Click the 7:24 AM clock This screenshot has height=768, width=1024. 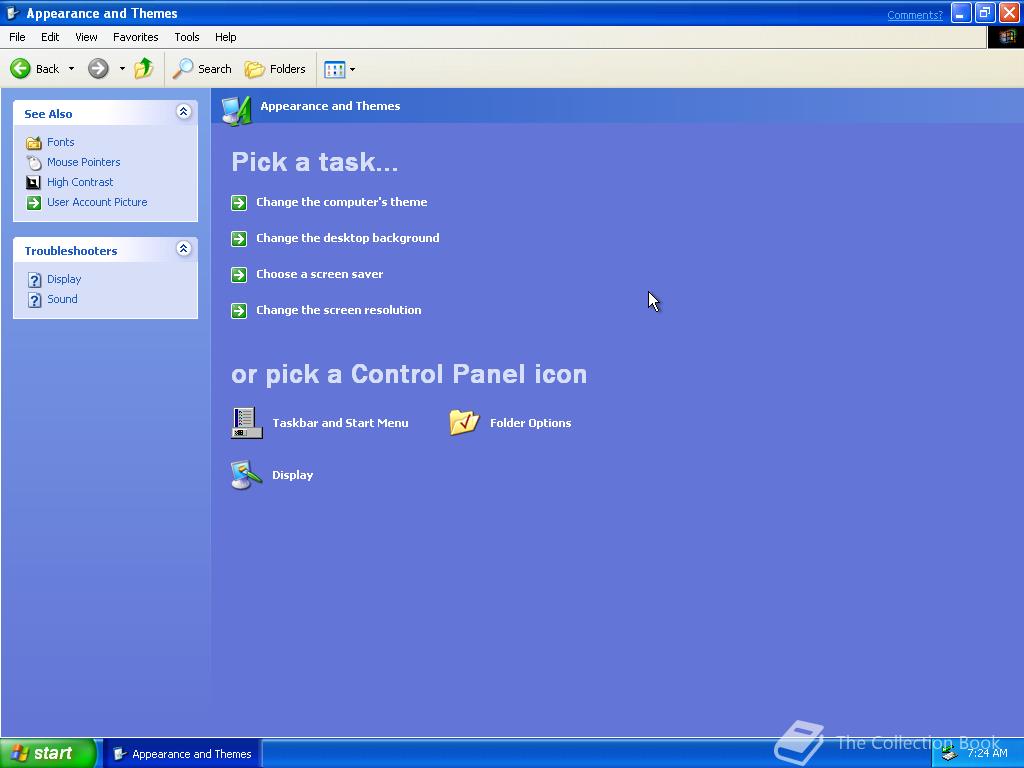(x=987, y=753)
